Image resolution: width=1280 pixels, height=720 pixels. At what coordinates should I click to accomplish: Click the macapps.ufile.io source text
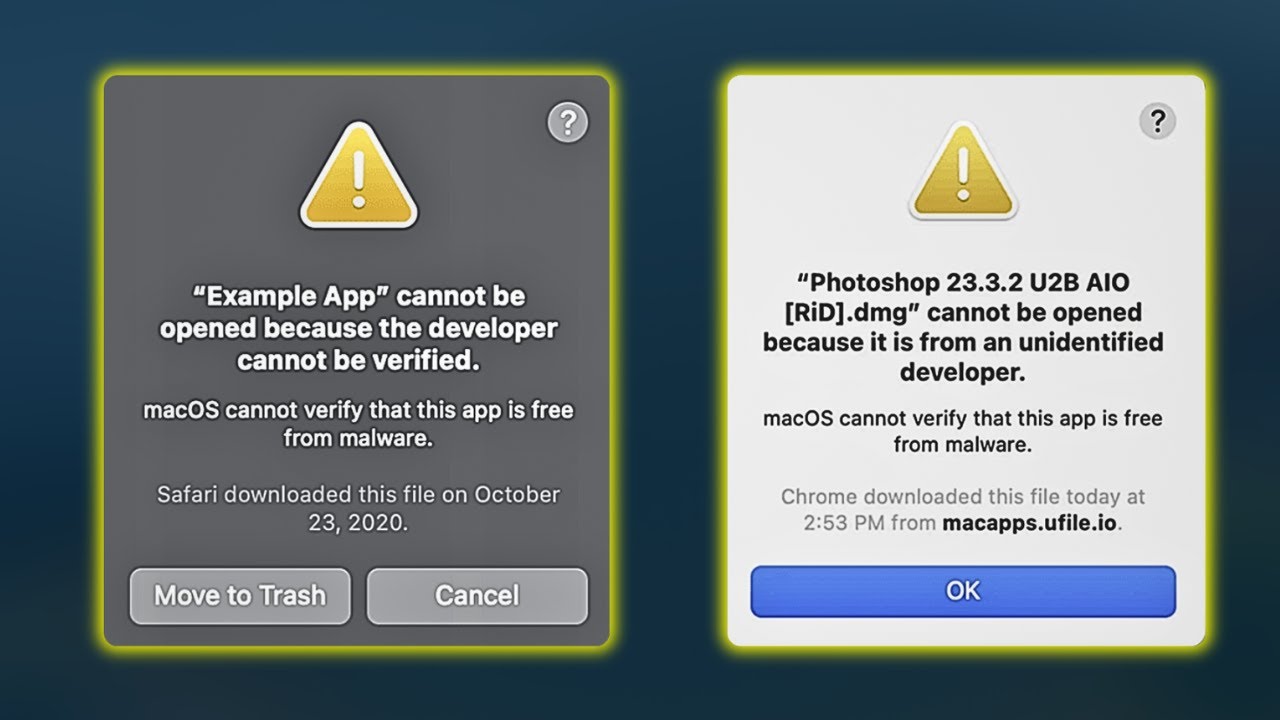1029,523
